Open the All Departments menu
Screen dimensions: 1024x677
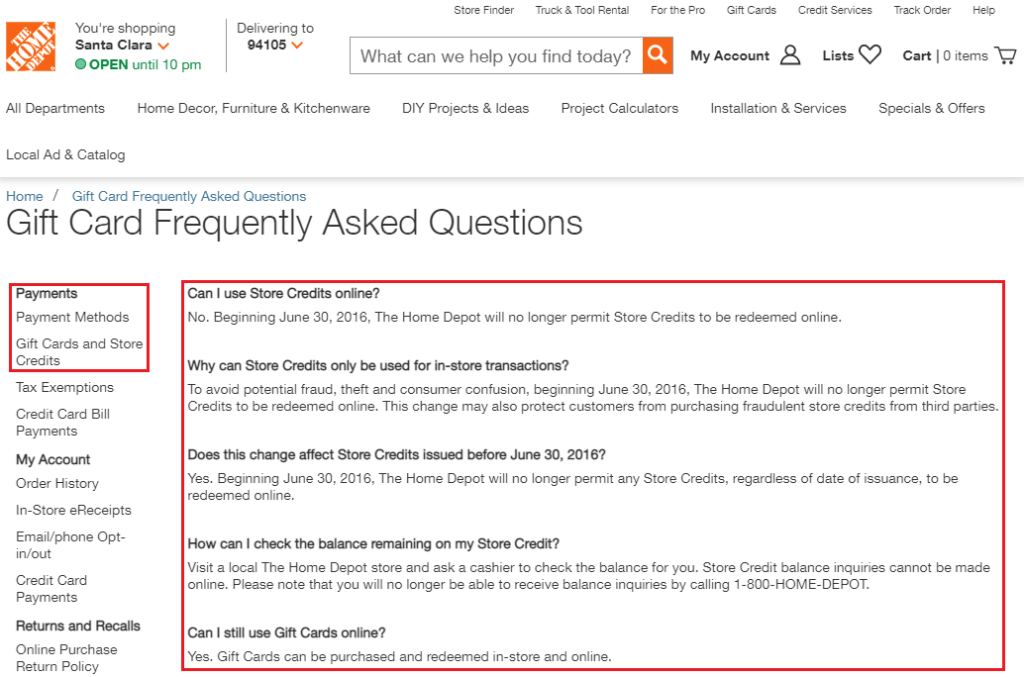[x=55, y=108]
